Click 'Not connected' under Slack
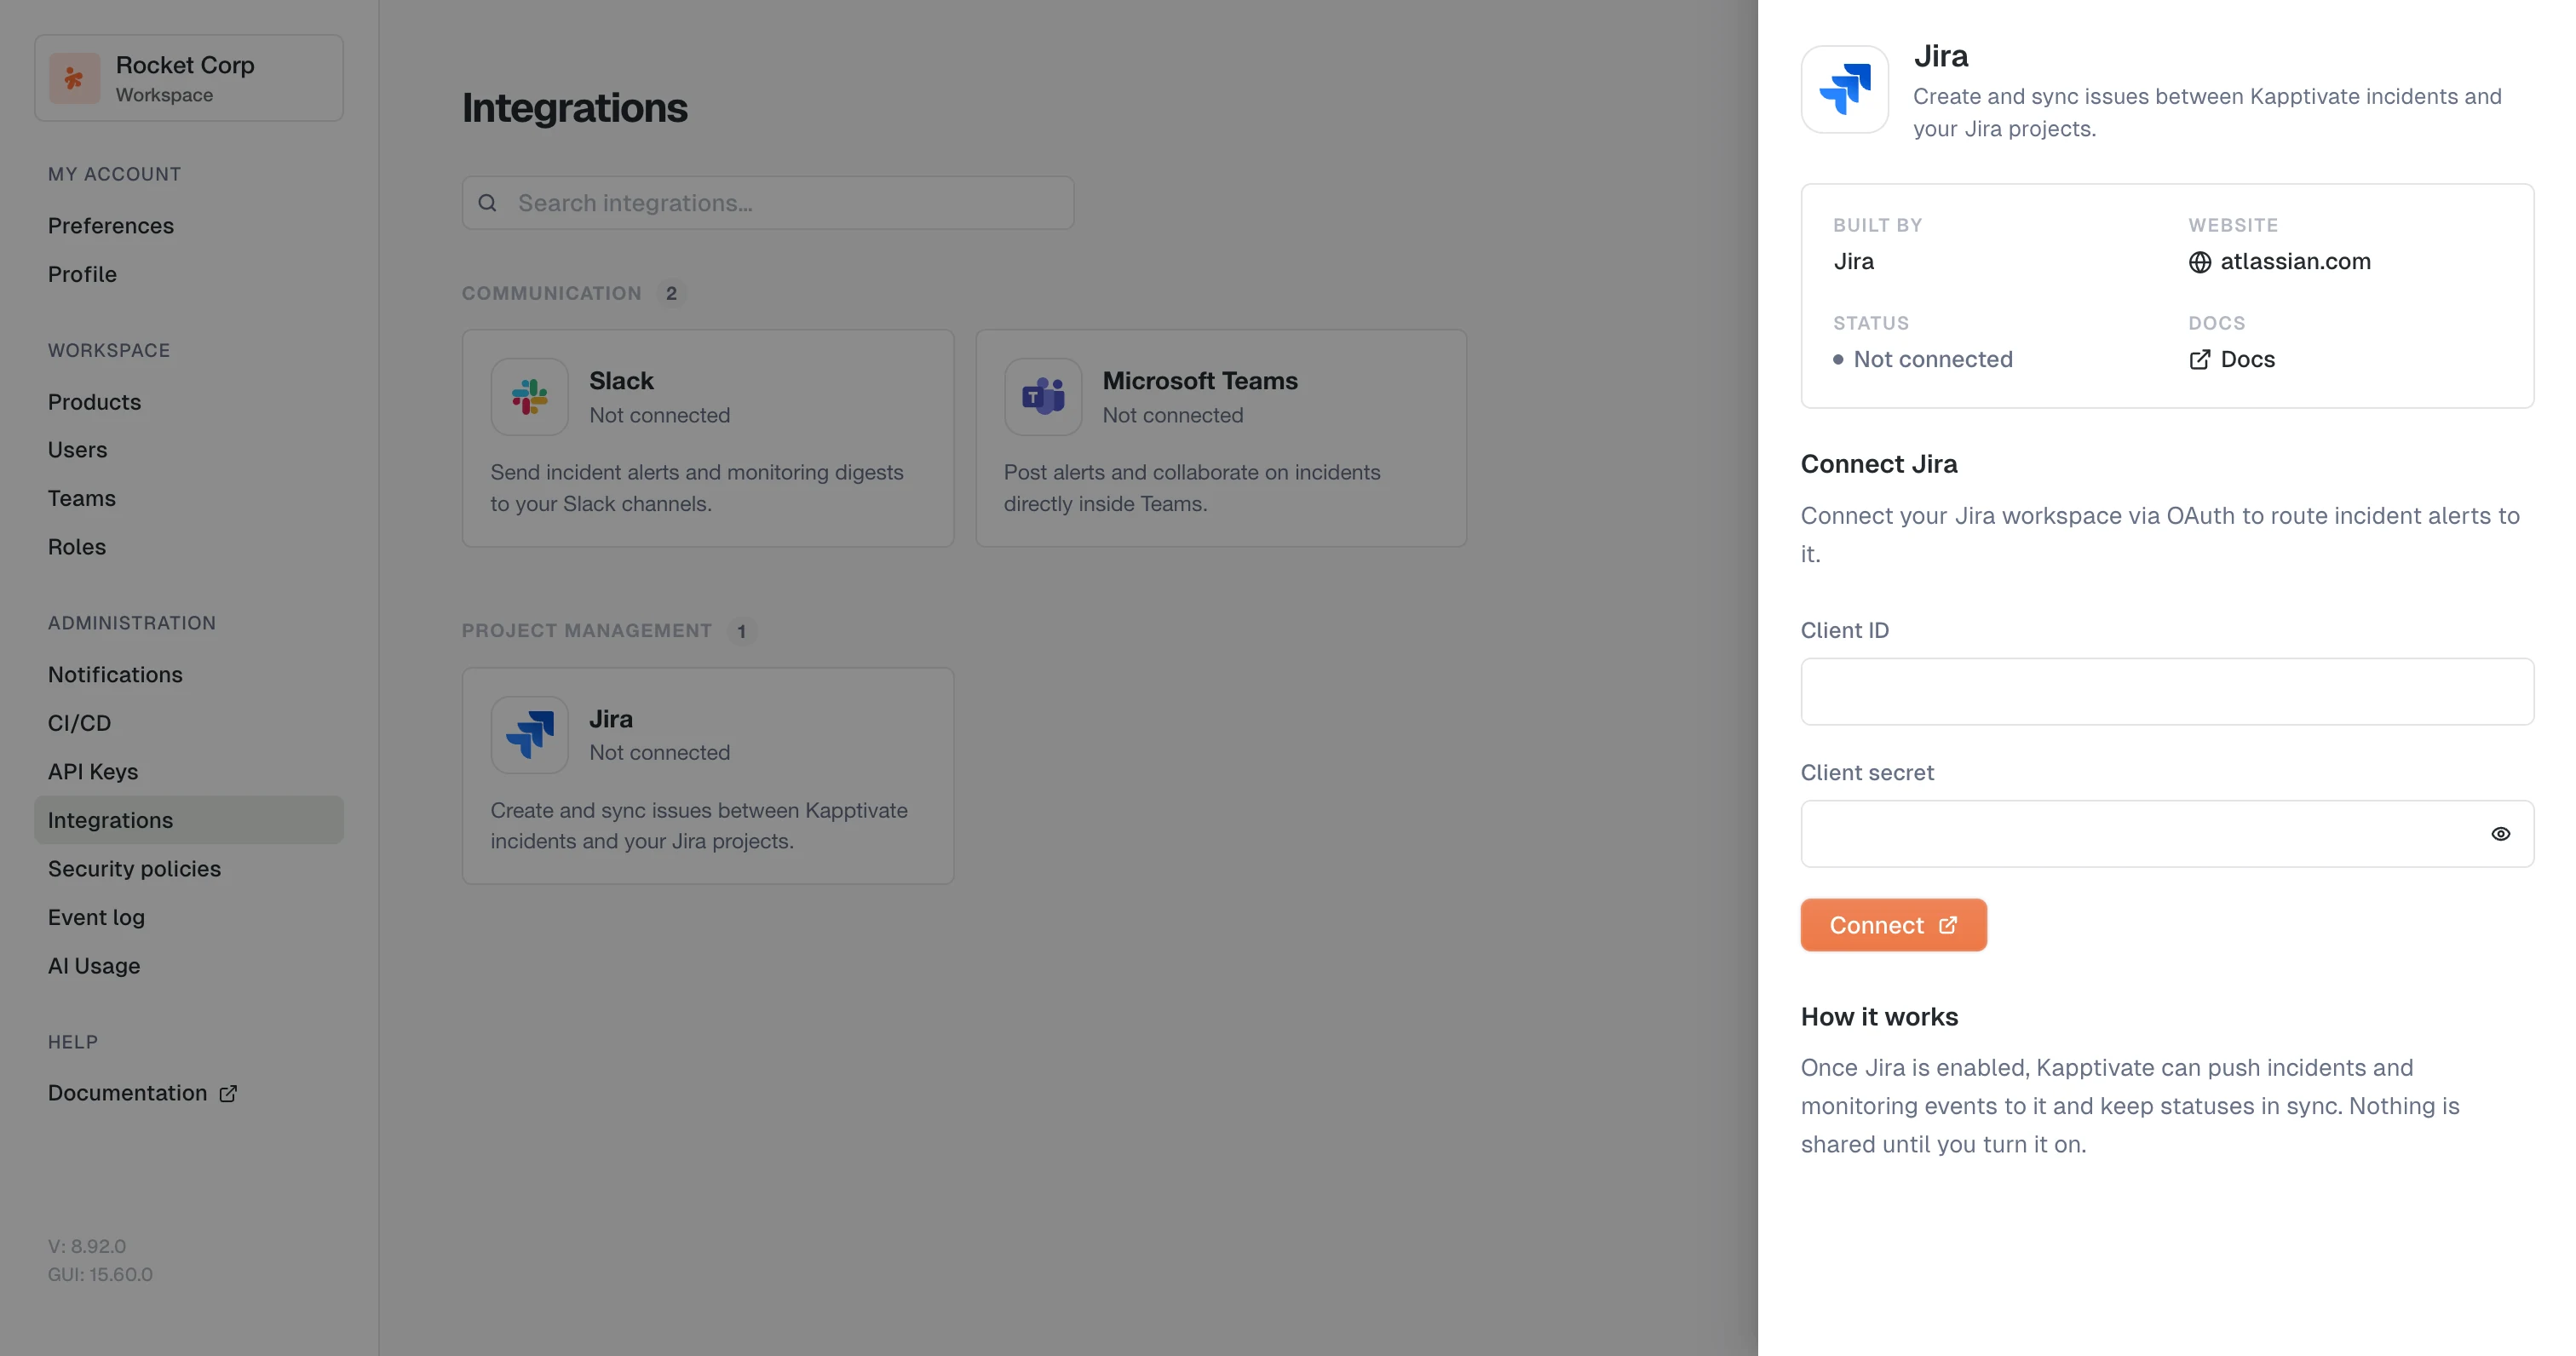 (659, 415)
